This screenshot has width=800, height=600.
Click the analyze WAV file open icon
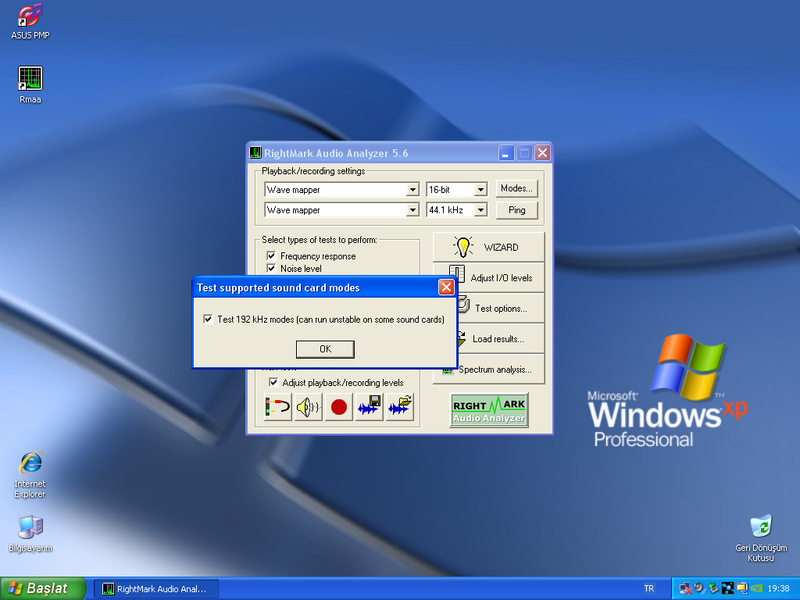(400, 407)
